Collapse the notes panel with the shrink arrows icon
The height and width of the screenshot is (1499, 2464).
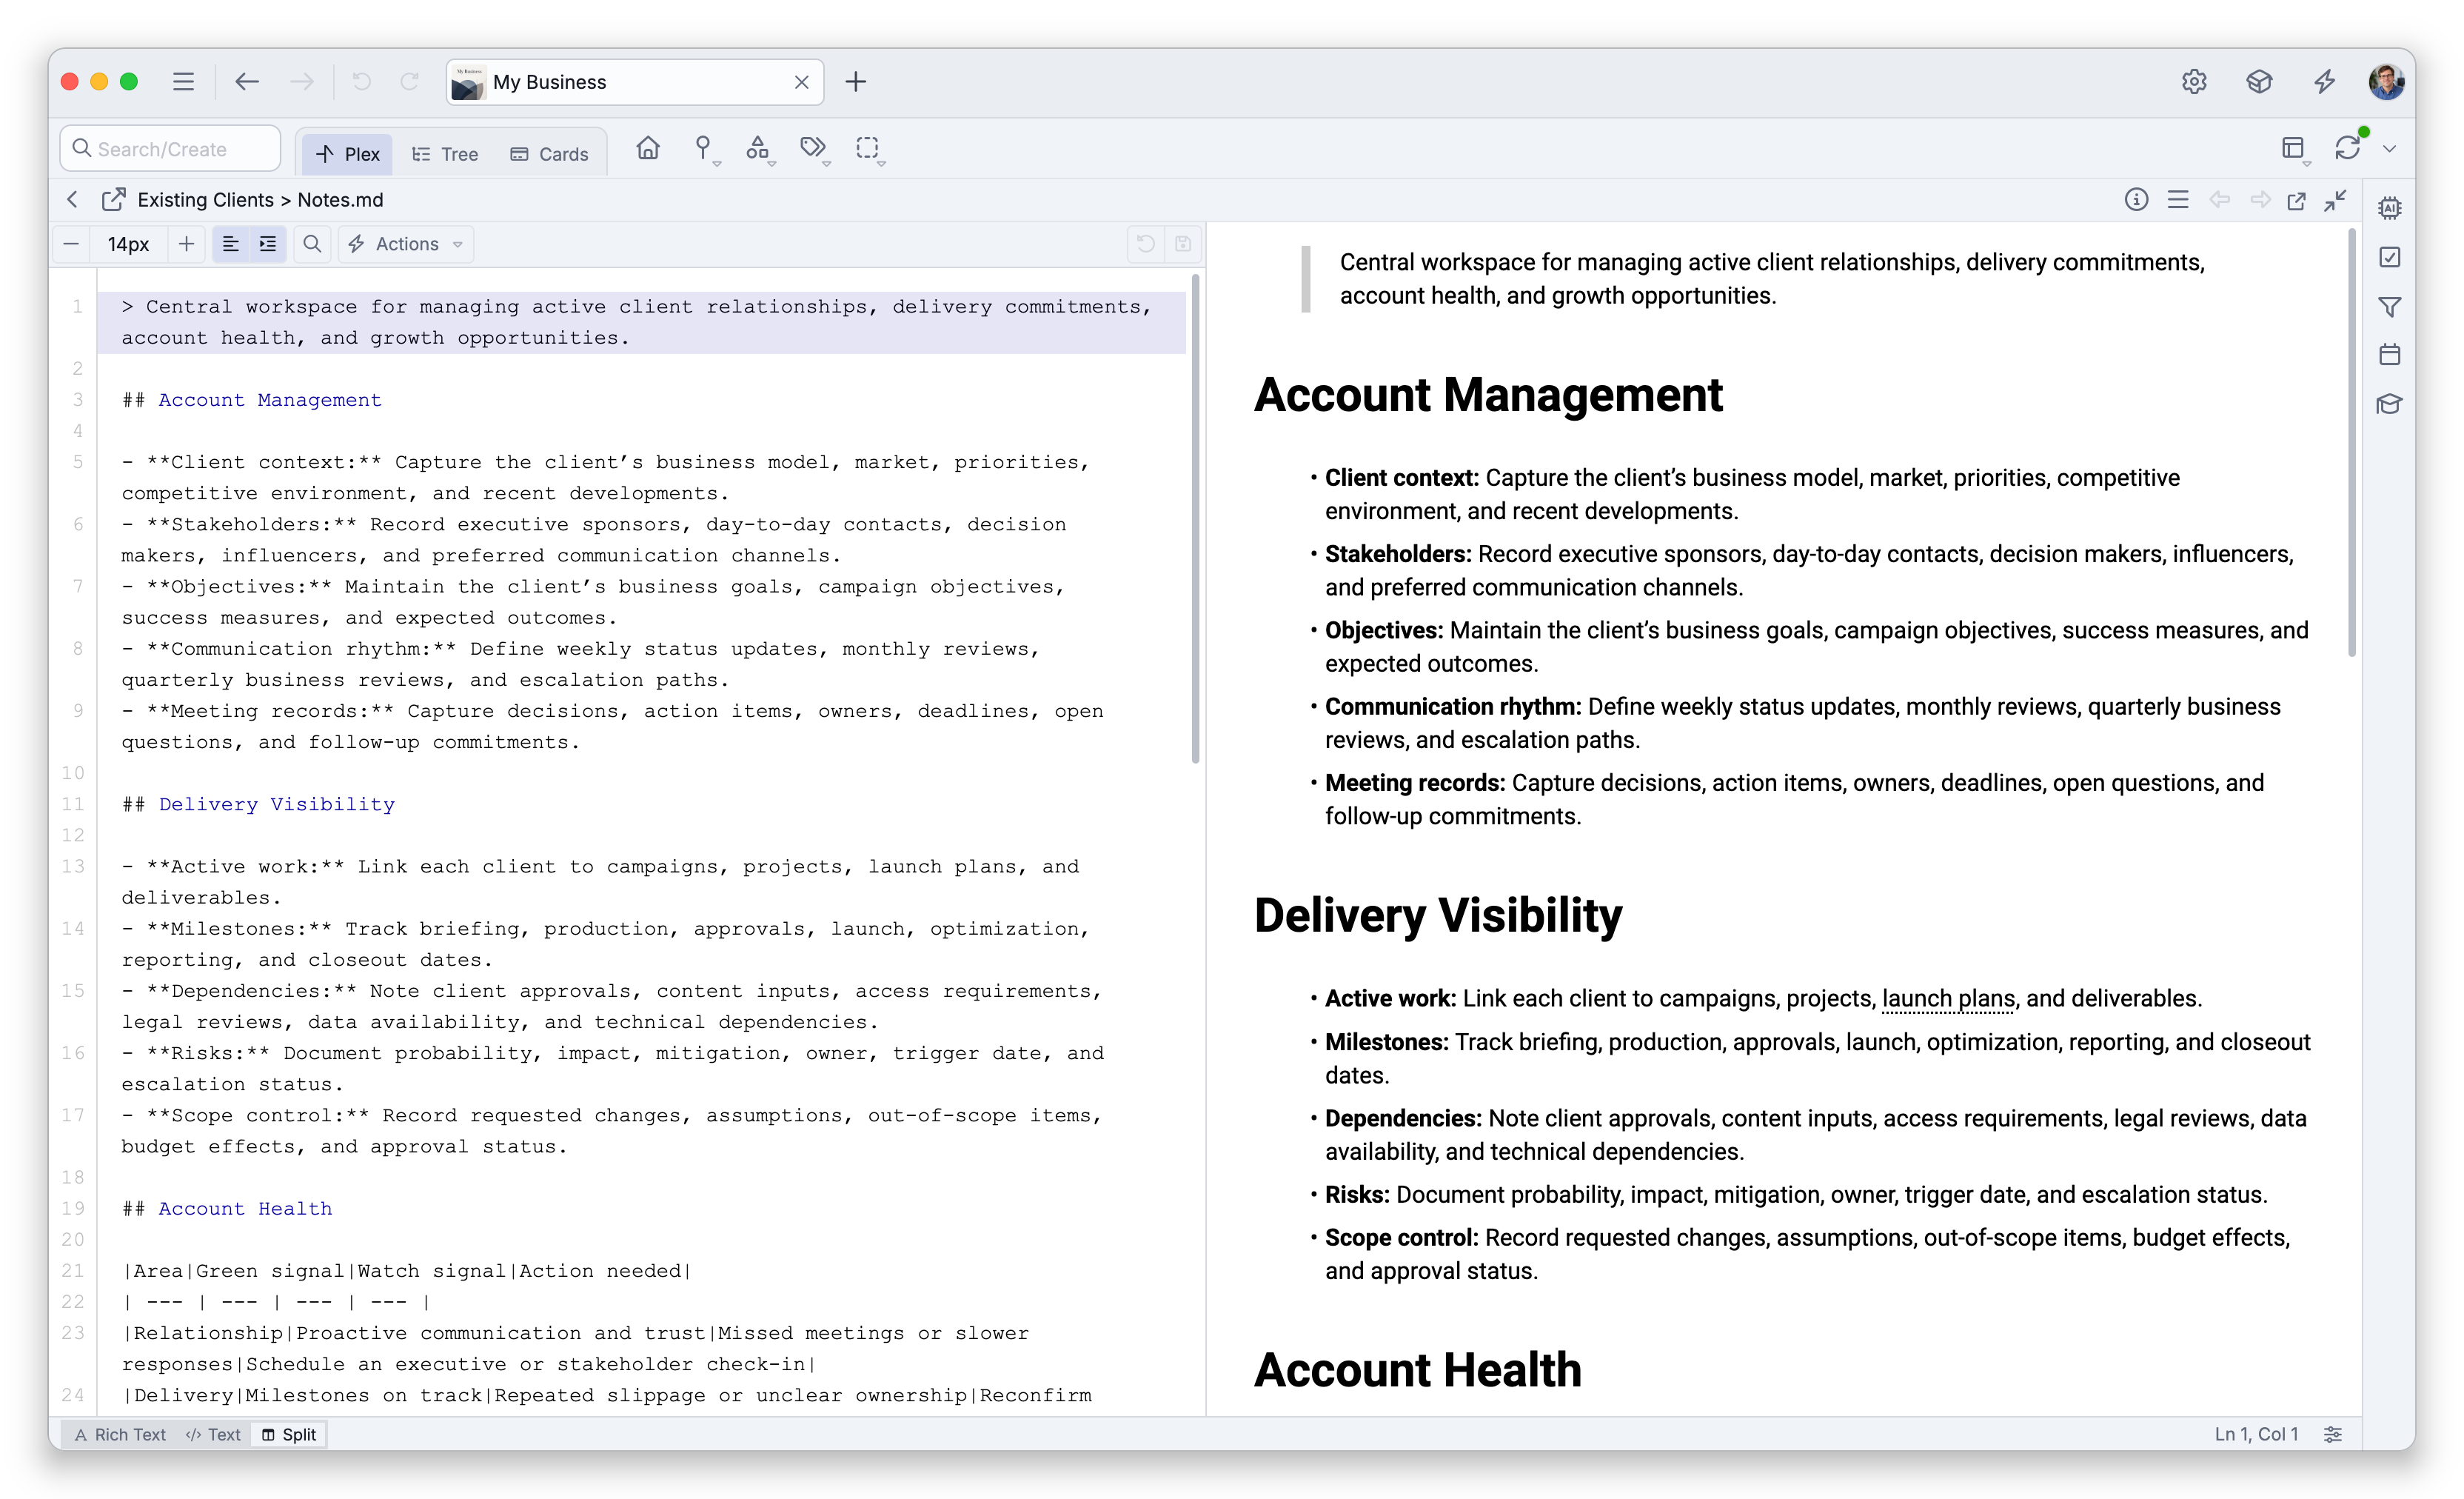(x=2336, y=200)
